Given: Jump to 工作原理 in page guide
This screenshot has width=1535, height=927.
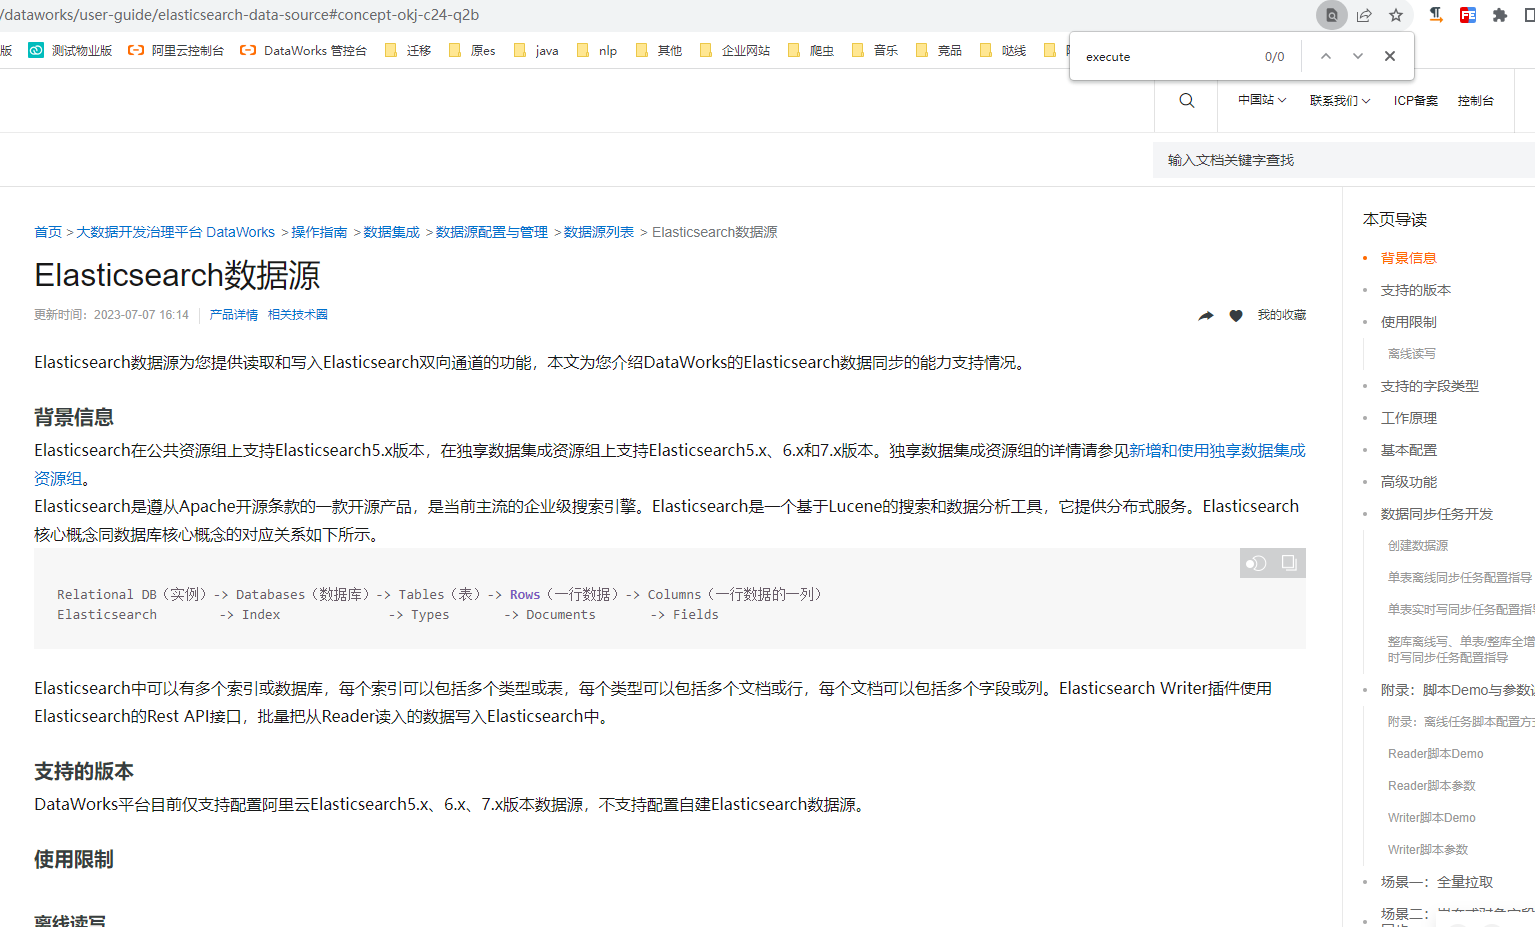Looking at the screenshot, I should click(1409, 418).
